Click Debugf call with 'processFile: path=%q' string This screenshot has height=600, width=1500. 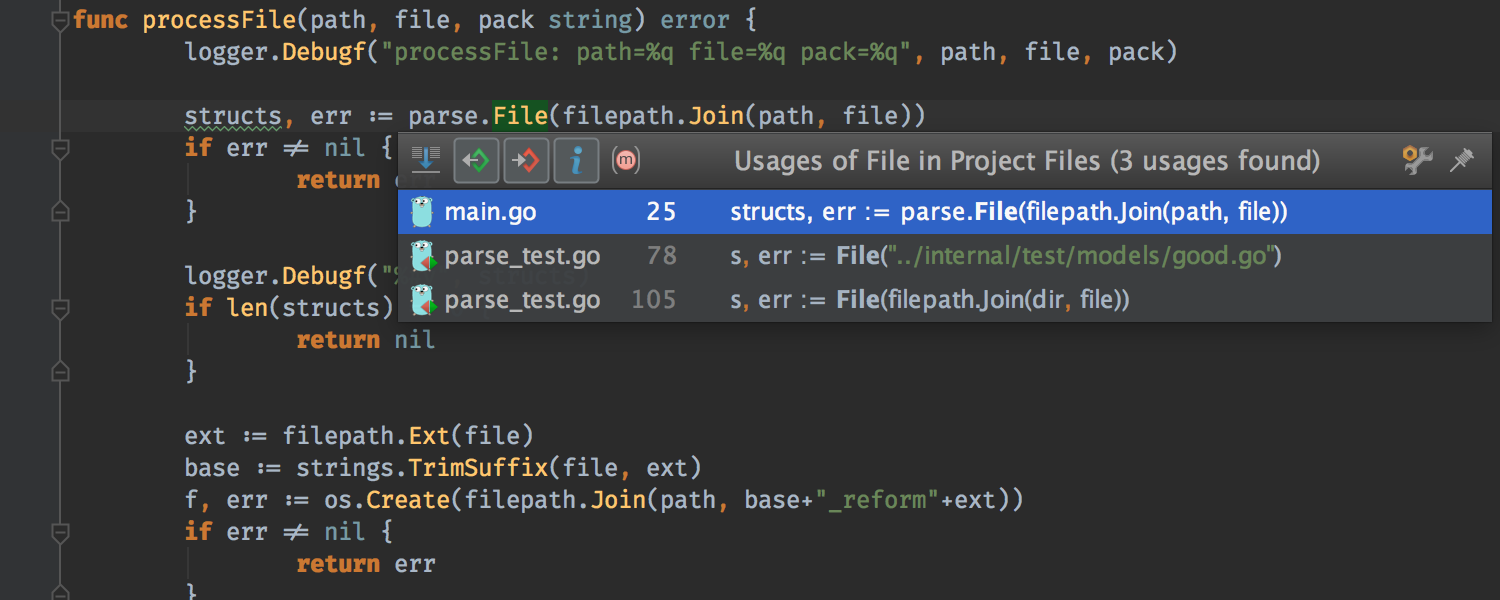[x=324, y=52]
